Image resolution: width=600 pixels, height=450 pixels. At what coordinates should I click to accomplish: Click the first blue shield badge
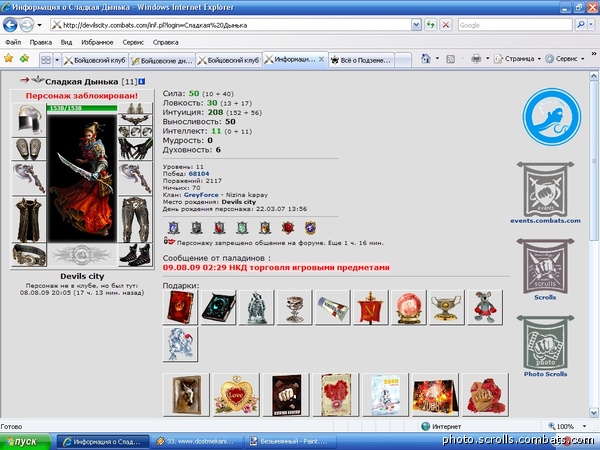tap(174, 228)
